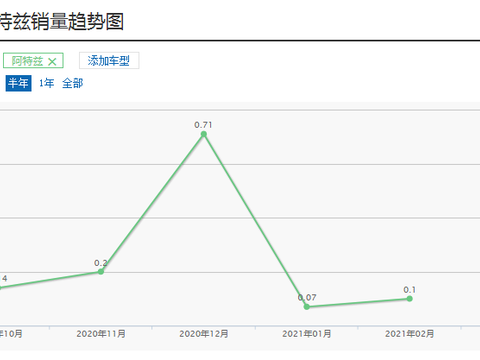Select the 半年 time range tab
This screenshot has height=360, width=480.
tap(18, 83)
